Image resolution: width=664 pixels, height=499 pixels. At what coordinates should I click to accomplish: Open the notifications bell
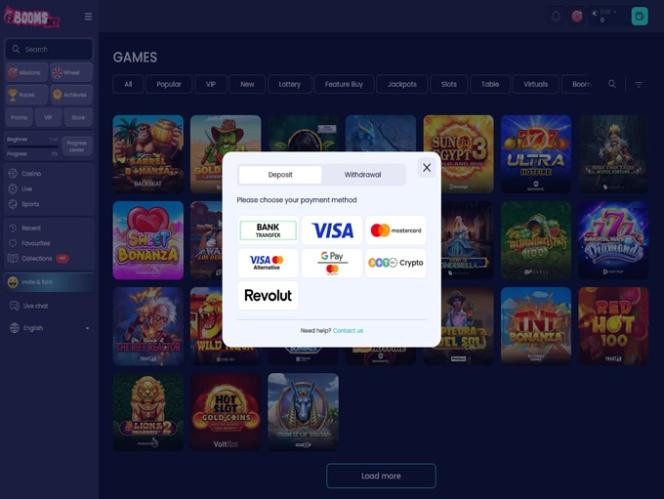pos(556,17)
